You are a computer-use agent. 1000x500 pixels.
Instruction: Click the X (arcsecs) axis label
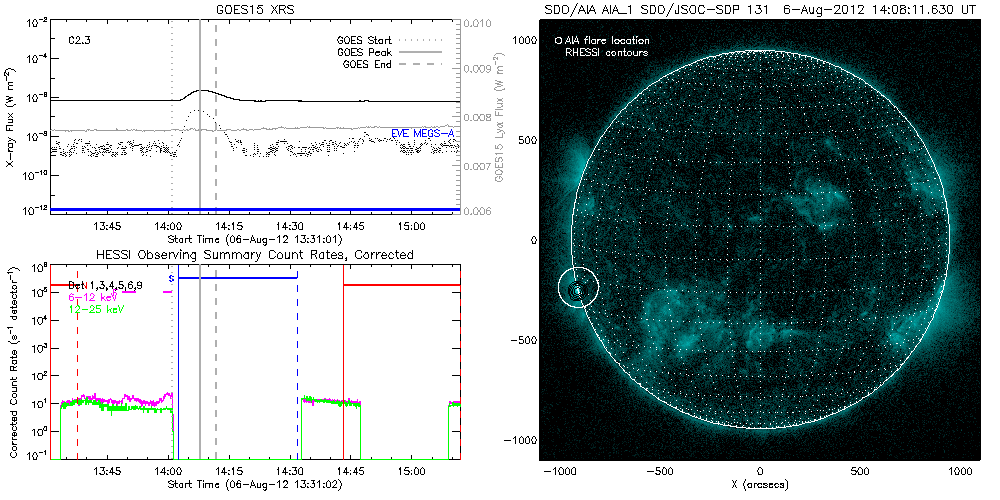761,484
